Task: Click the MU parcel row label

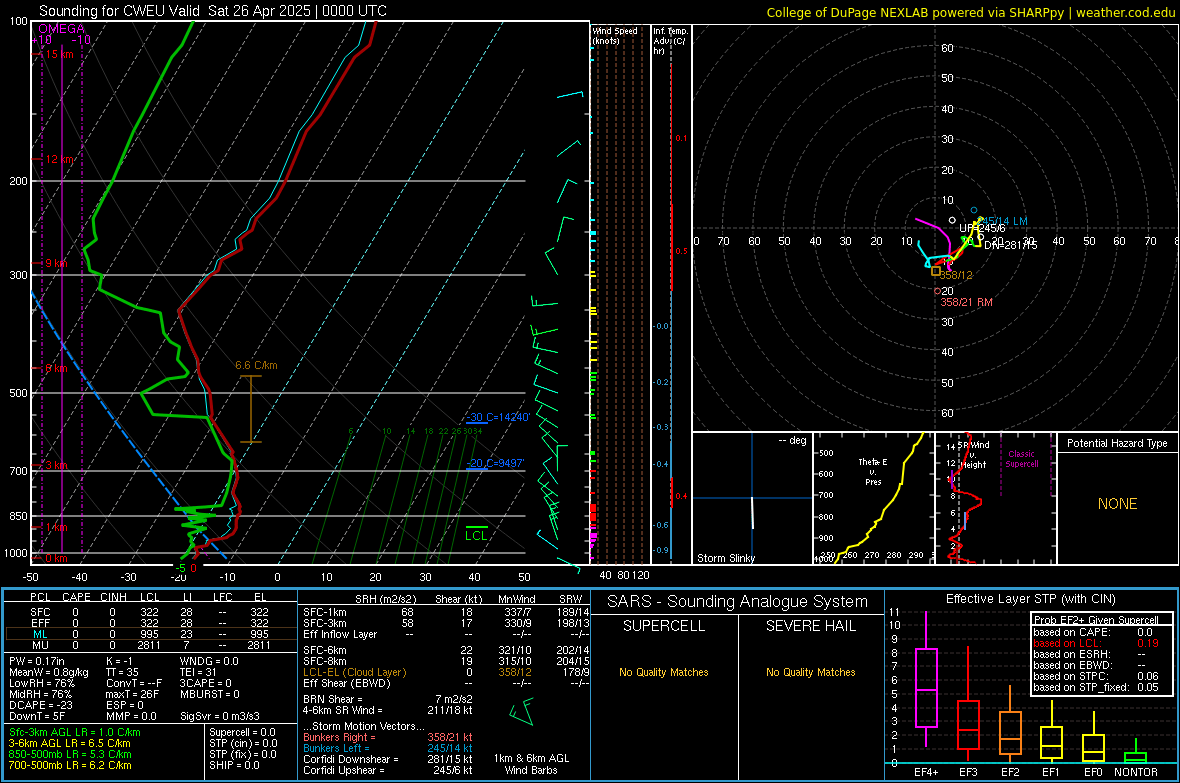Action: pos(40,645)
